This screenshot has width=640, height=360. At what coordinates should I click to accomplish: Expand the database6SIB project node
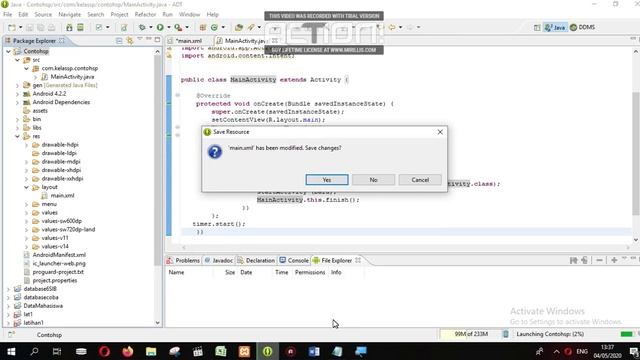point(8,289)
